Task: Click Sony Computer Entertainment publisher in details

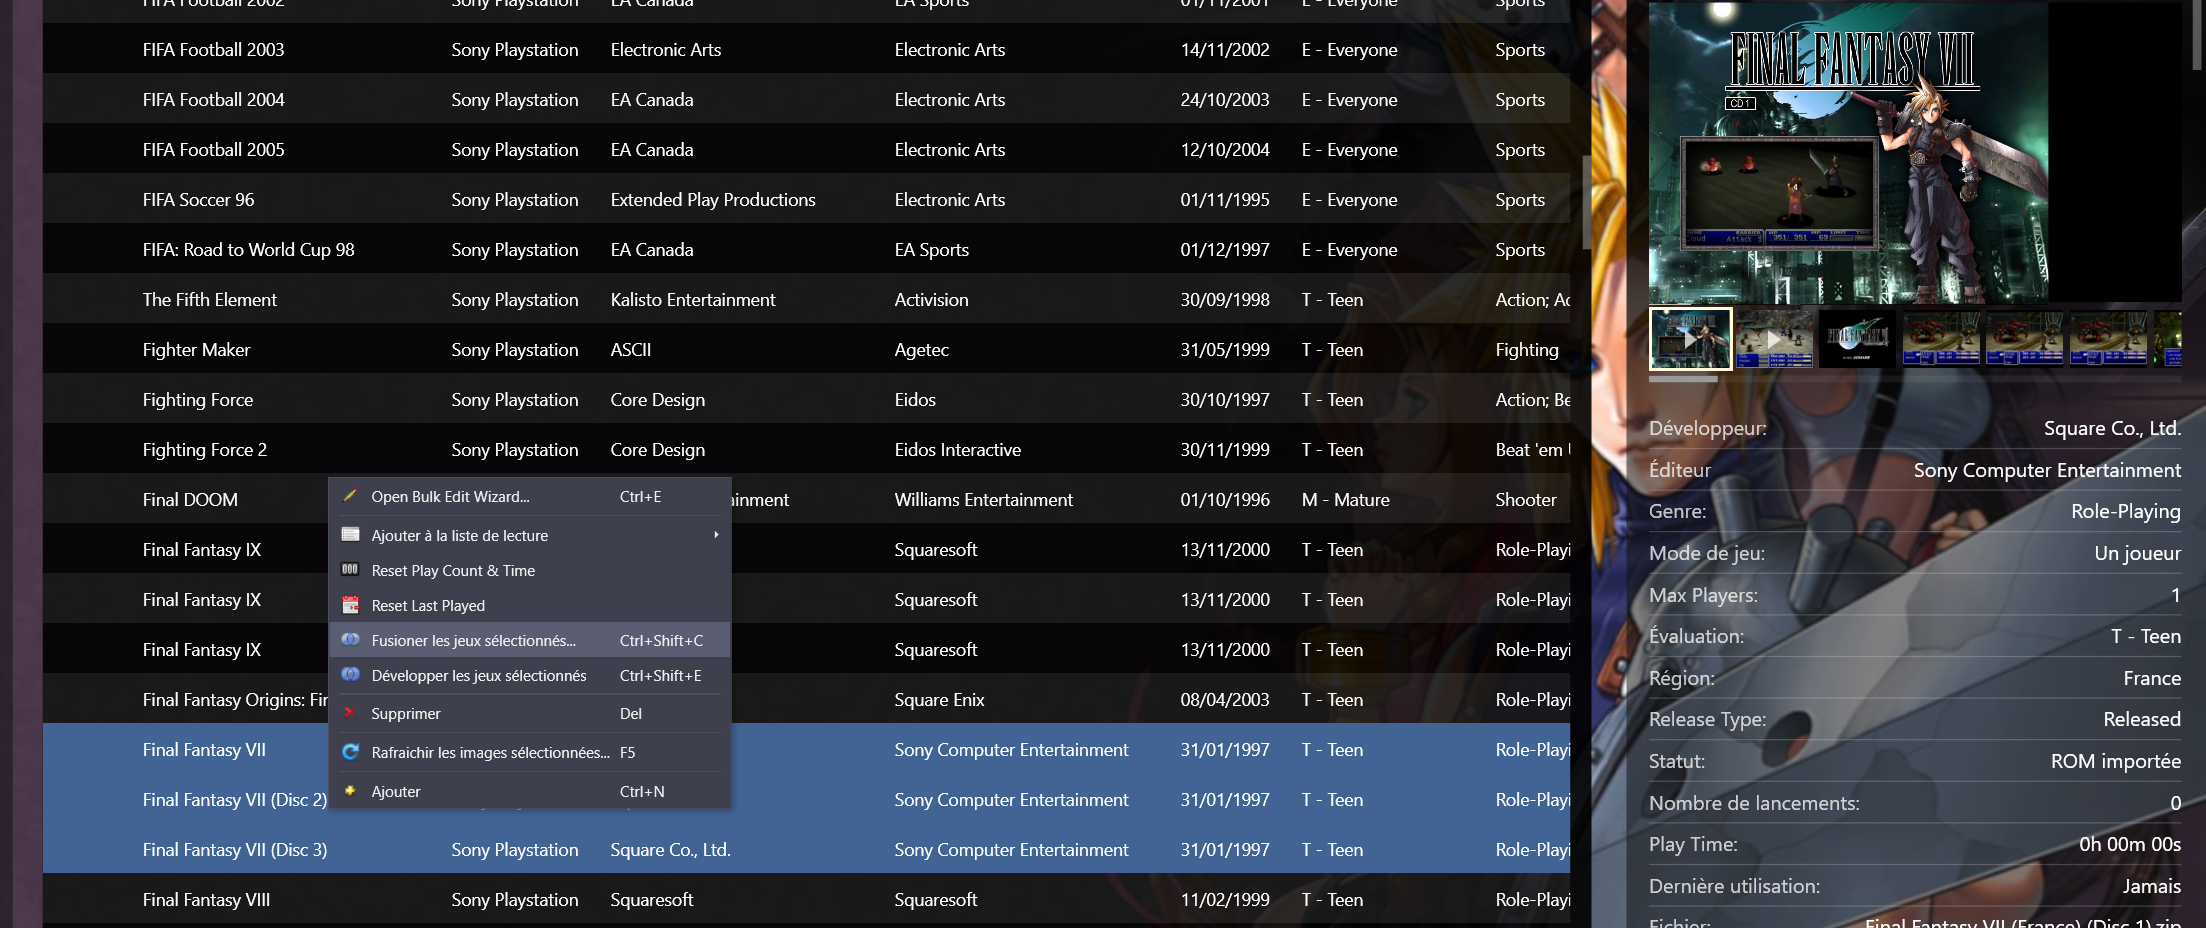Action: [2047, 470]
